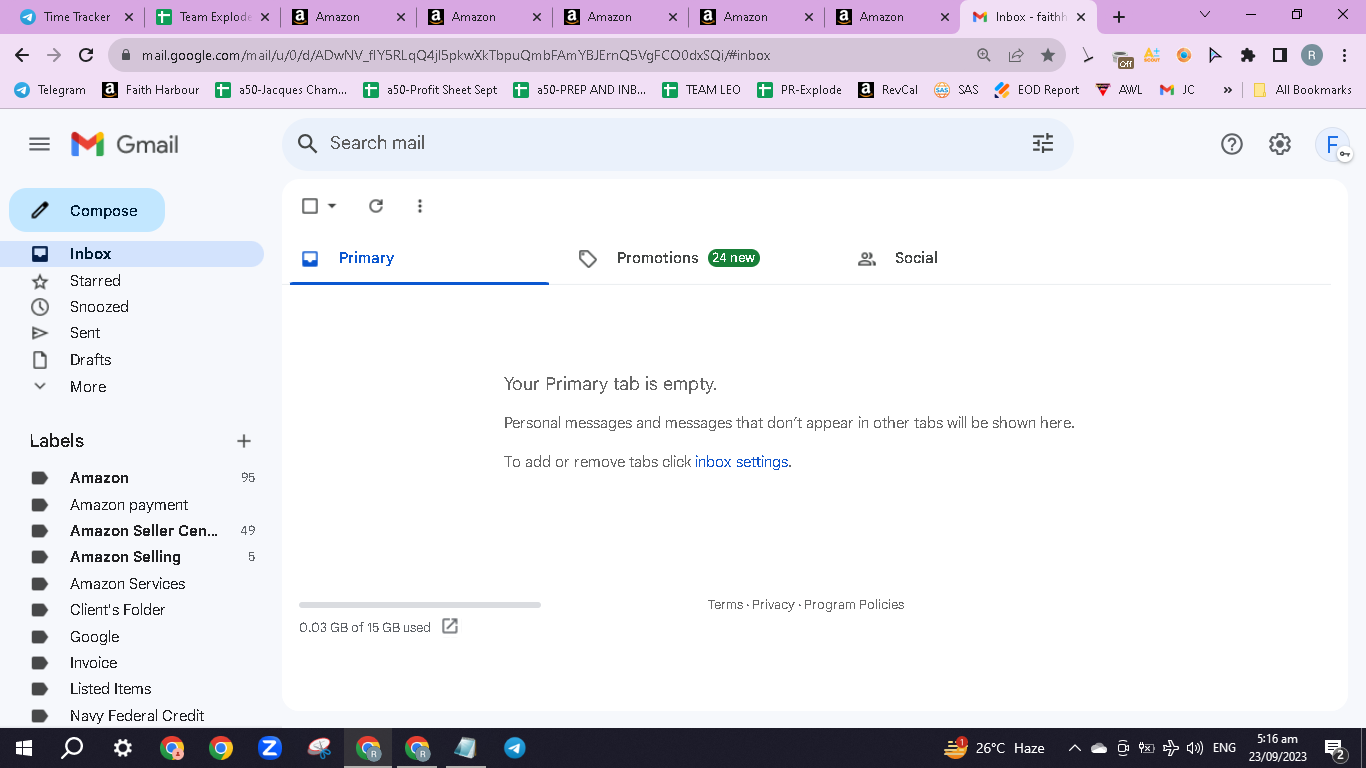
Task: Show hidden system tray icons
Action: (1074, 748)
